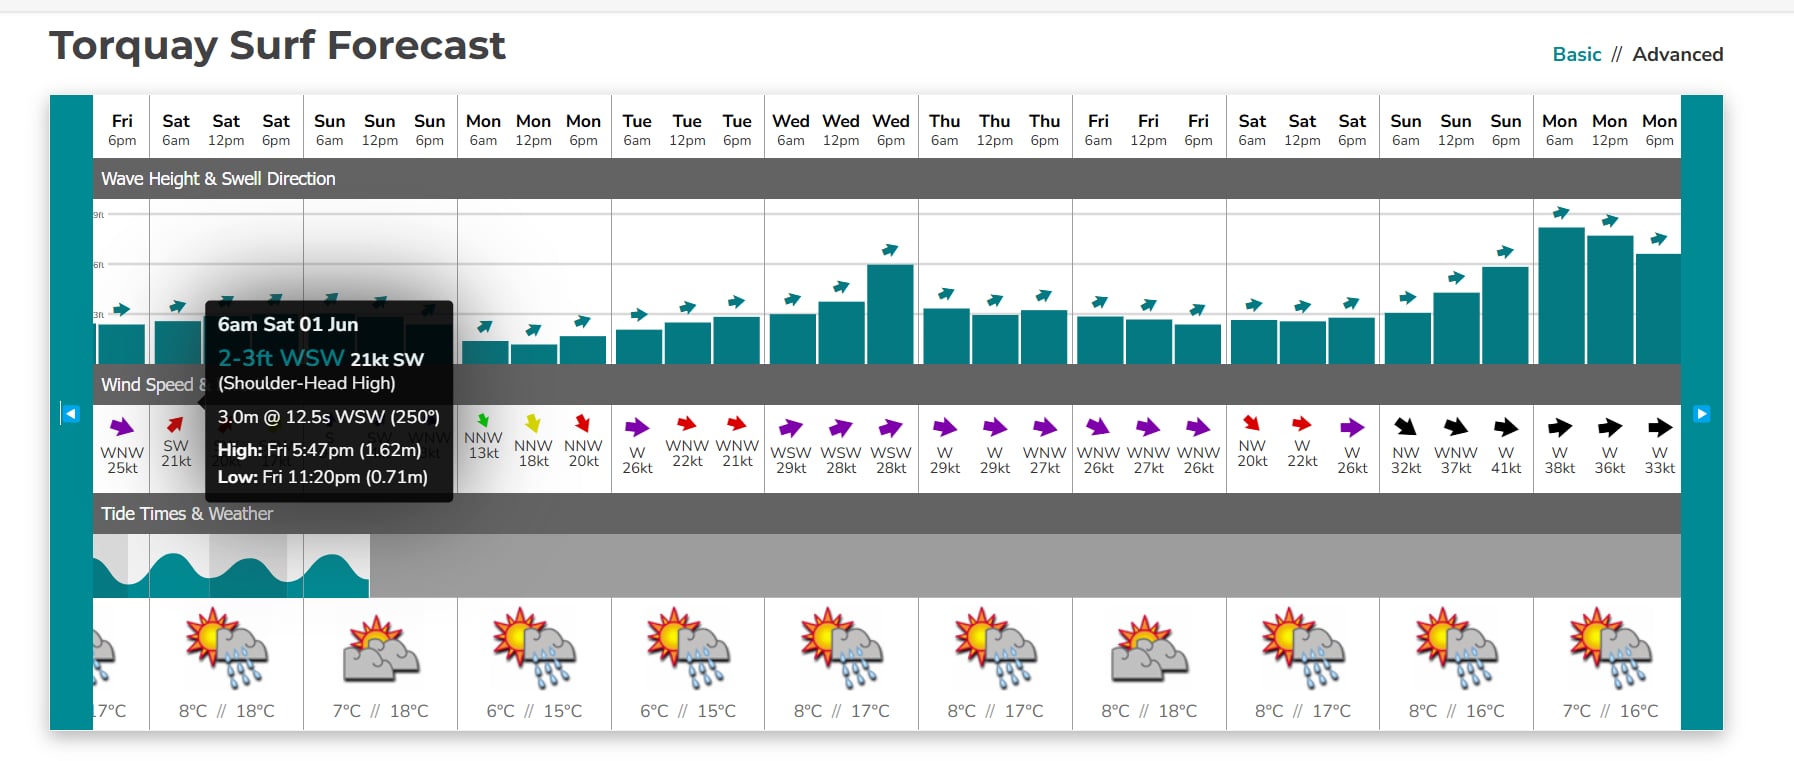Click cloudy weather icon above 8°C // 18°C Friday
Viewport: 1794px width, 761px height.
coord(1149,648)
